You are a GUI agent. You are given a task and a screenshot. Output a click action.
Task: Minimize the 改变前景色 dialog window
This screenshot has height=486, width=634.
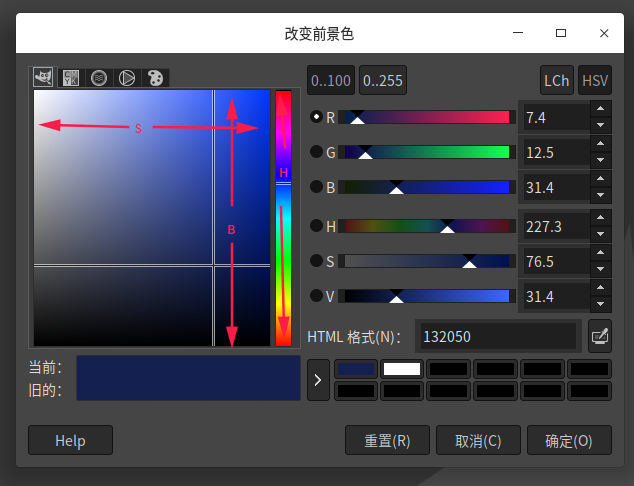click(x=518, y=33)
